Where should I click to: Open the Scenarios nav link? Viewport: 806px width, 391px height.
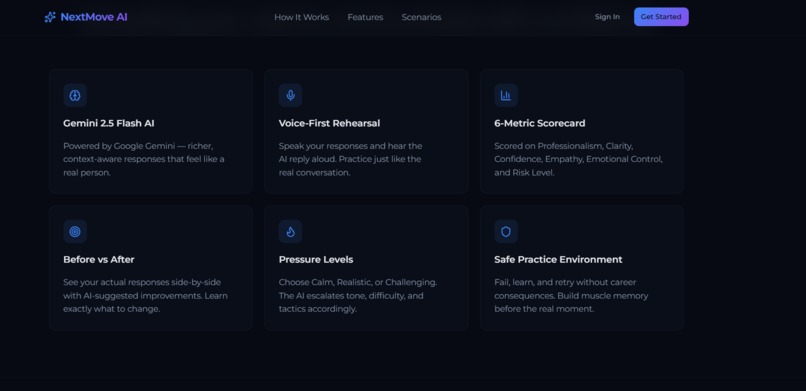(x=421, y=17)
